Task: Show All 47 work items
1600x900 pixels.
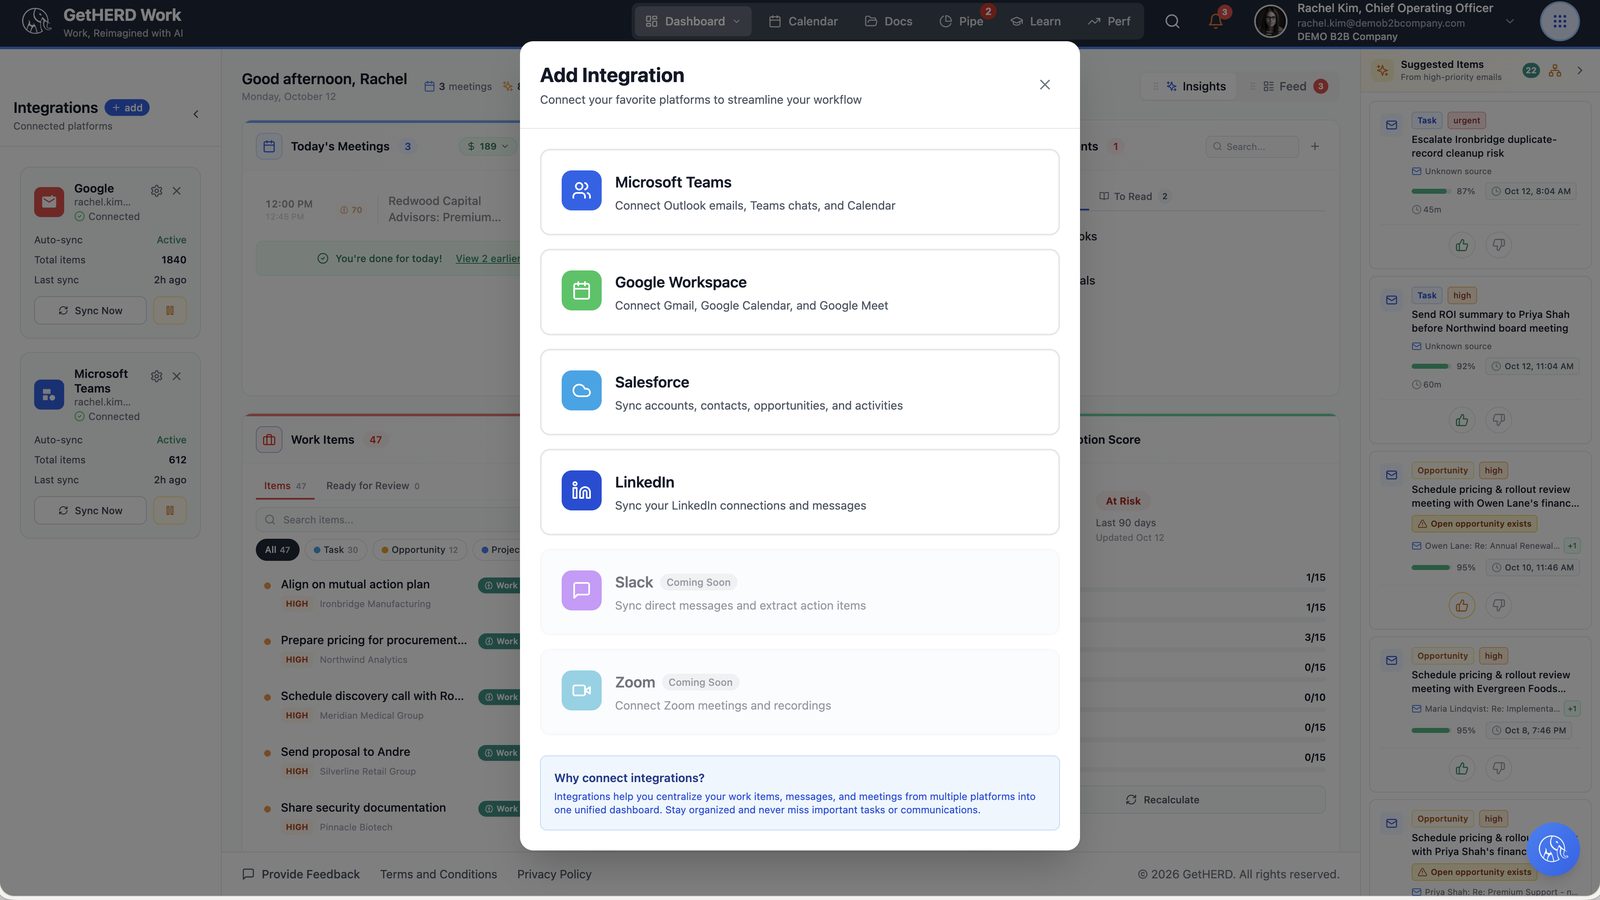Action: (x=277, y=550)
